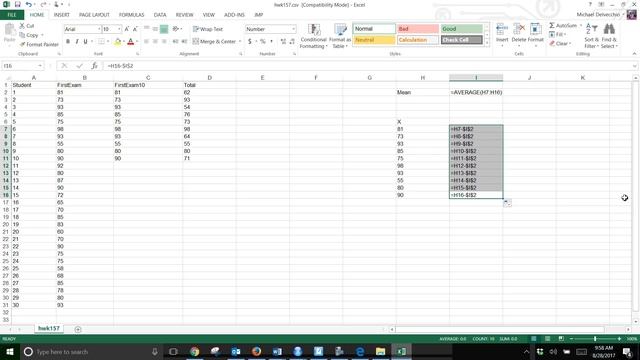Toggle Italic formatting
640x360 pixels.
coord(77,41)
